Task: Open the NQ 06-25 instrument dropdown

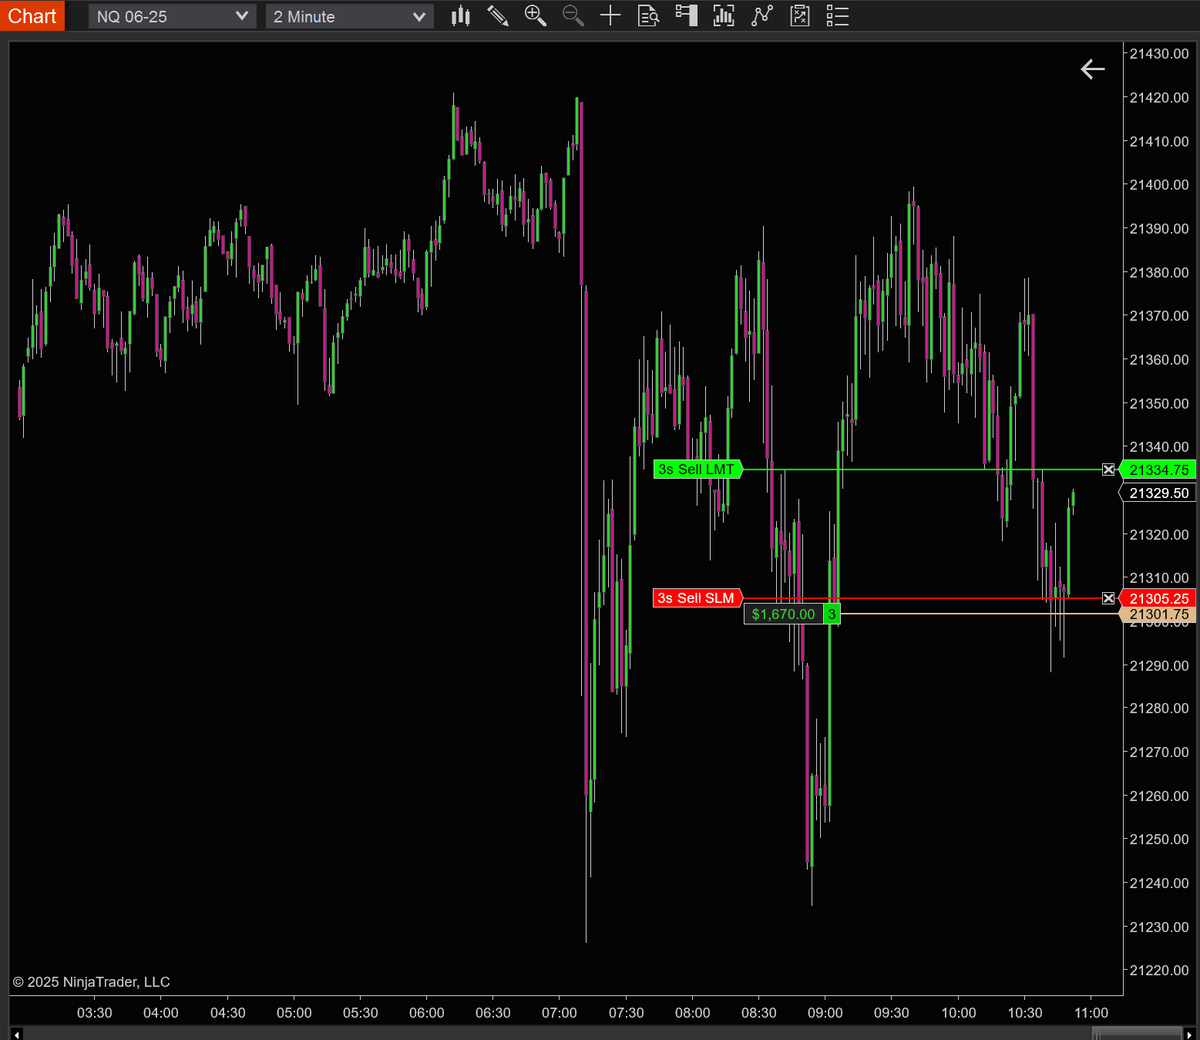Action: (172, 16)
